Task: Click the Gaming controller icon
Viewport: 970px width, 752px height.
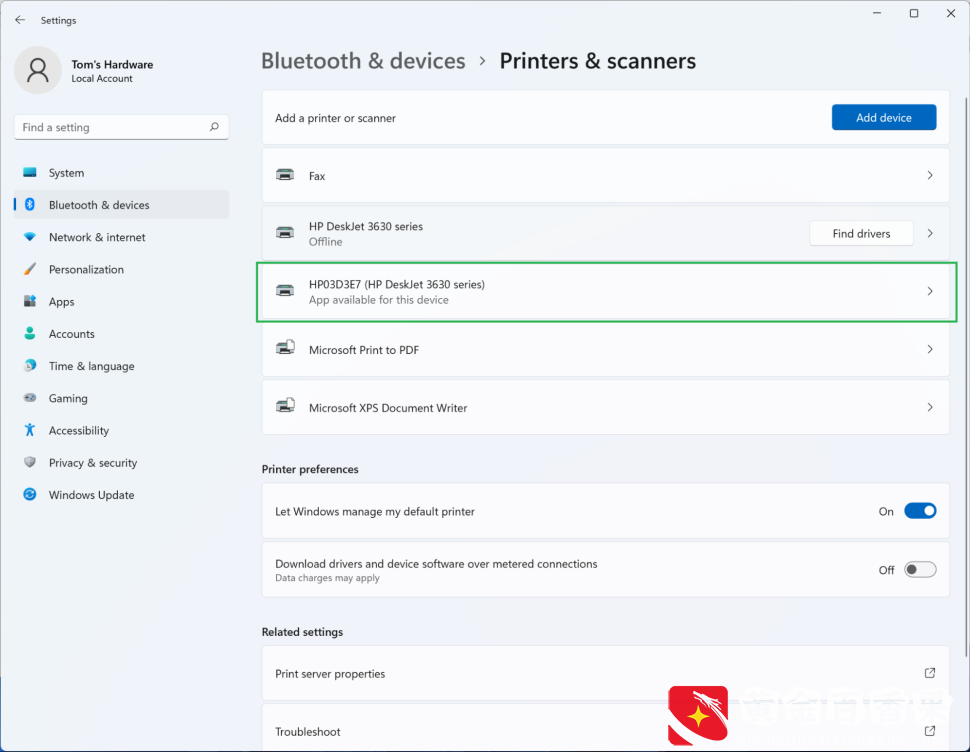Action: tap(30, 398)
